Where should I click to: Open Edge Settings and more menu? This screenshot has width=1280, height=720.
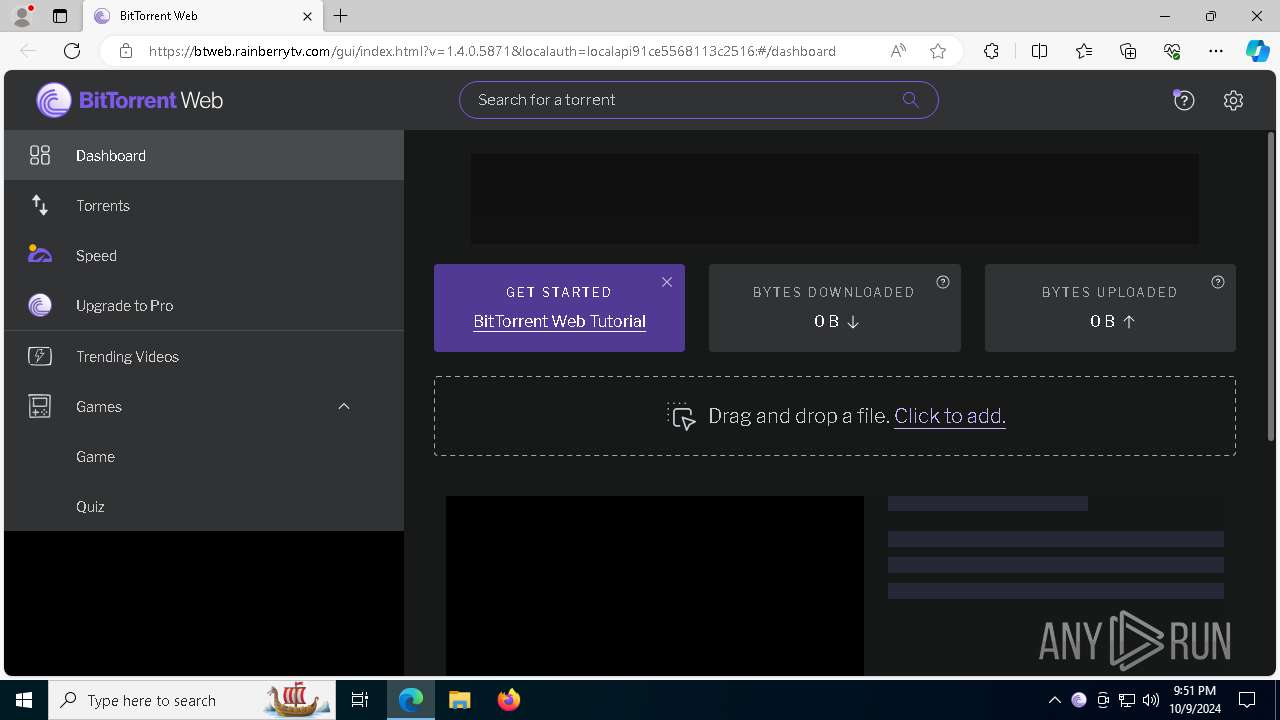[1216, 51]
